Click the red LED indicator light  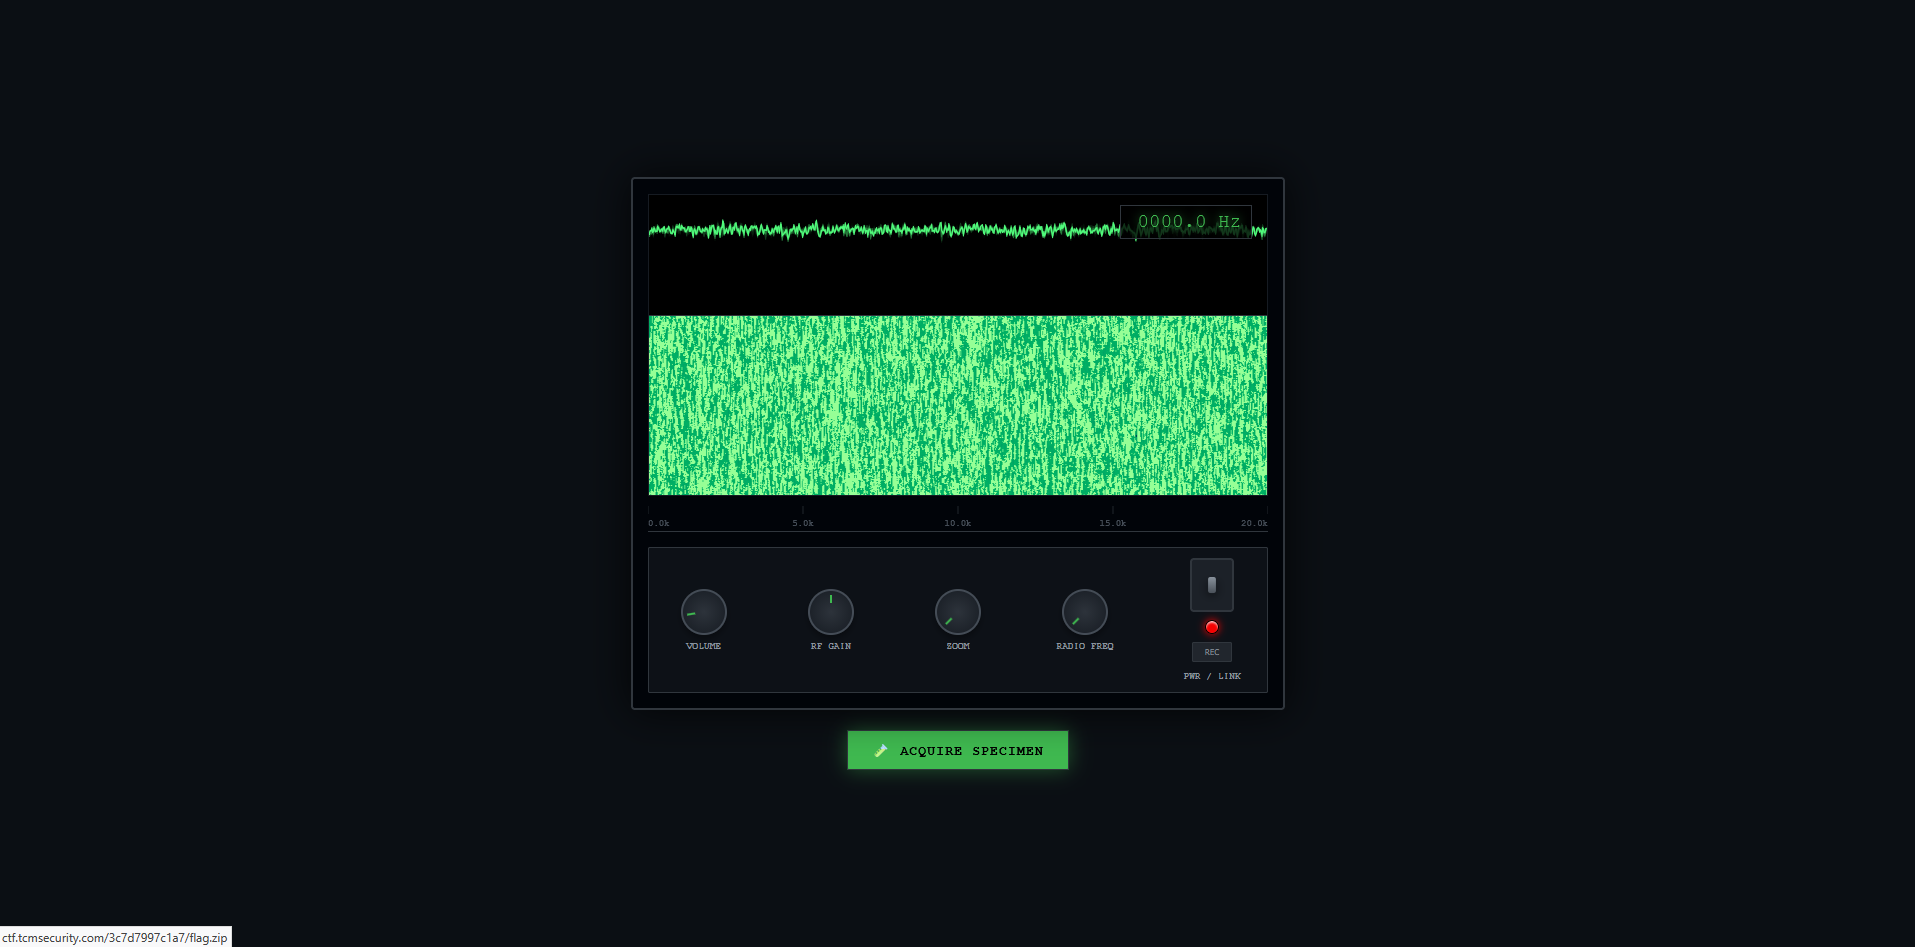point(1212,627)
